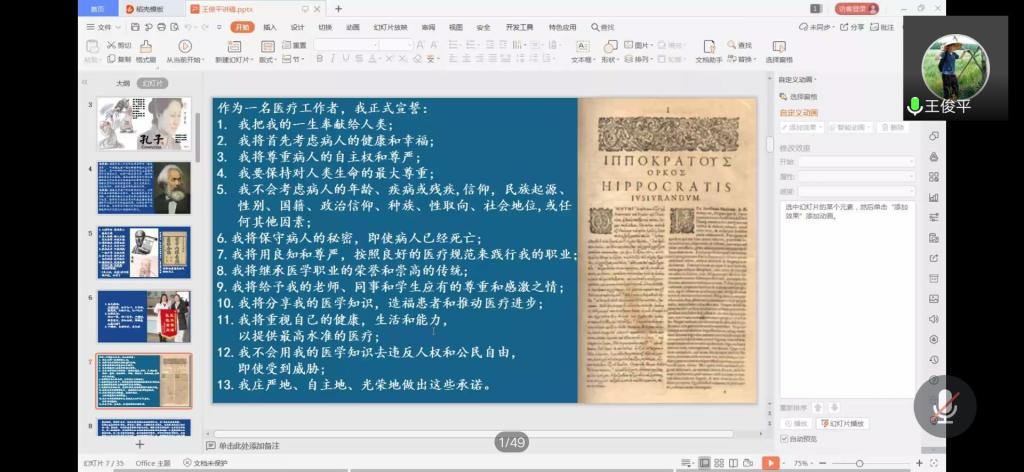Open new tab with plus beside document tabs
Viewport: 1024px width, 472px height.
pyautogui.click(x=338, y=8)
